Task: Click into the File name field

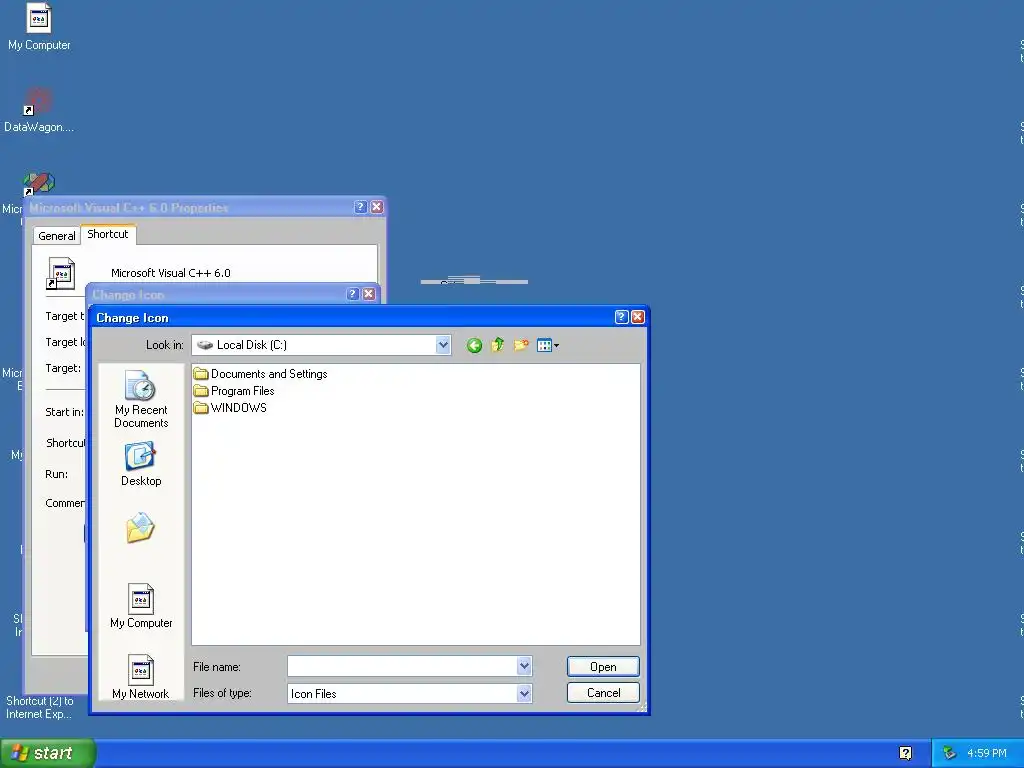Action: (x=402, y=666)
